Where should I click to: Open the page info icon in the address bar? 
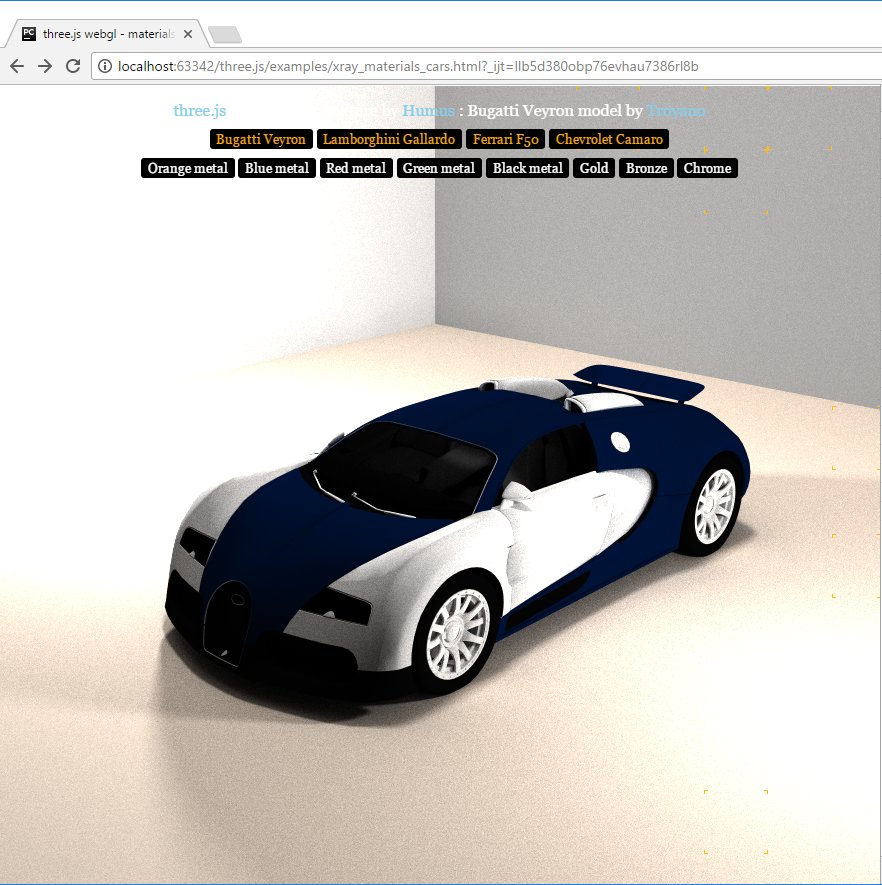pos(106,66)
